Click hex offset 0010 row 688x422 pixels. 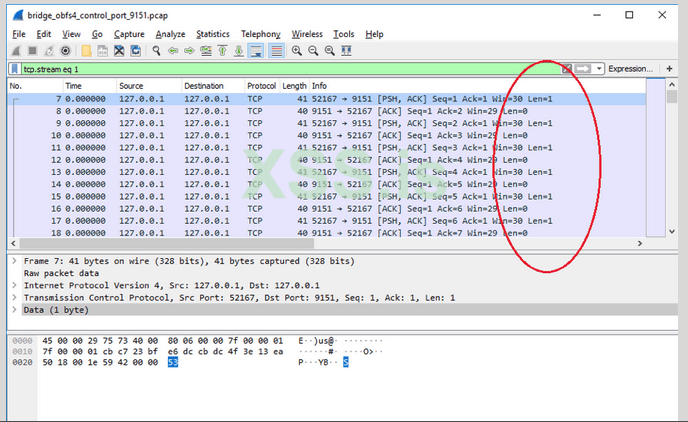22,351
